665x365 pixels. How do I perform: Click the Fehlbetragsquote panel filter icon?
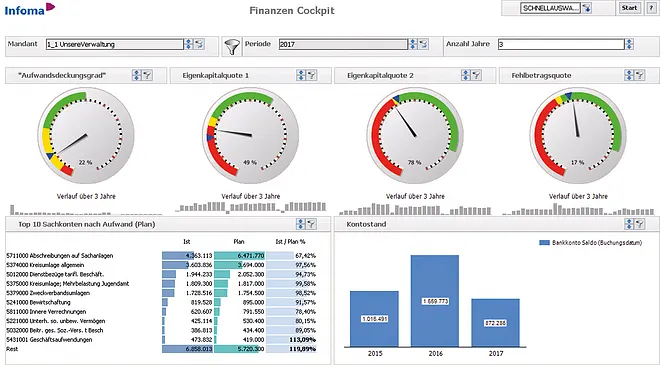(640, 75)
